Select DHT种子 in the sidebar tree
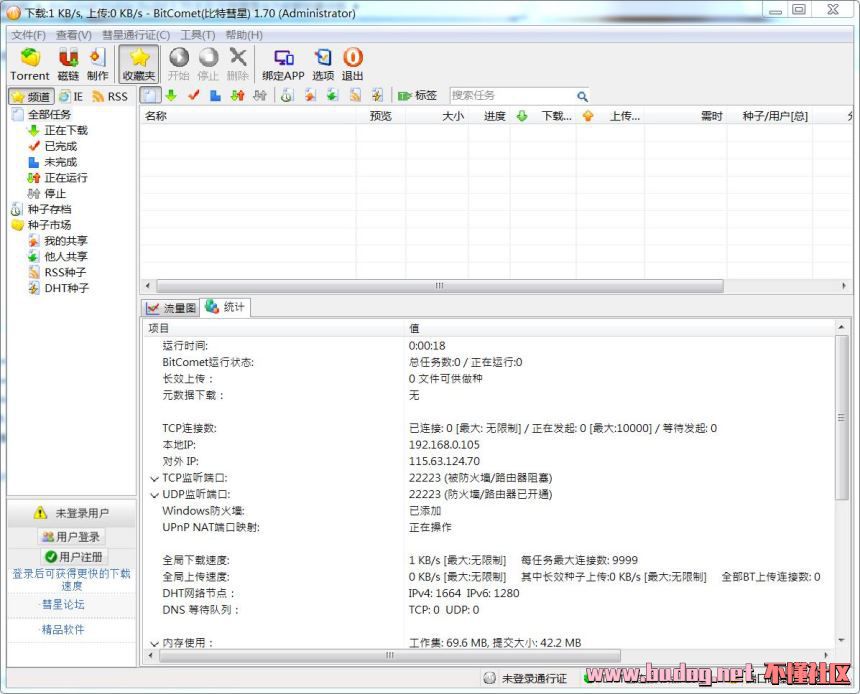 point(66,288)
